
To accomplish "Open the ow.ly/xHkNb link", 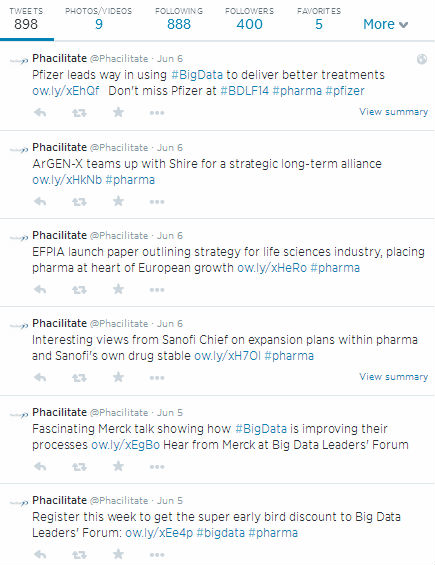I will [67, 179].
